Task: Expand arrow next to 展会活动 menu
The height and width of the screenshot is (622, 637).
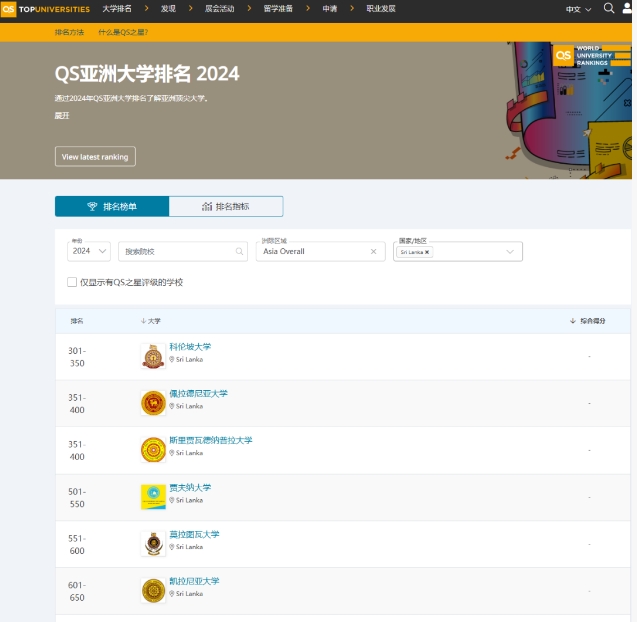Action: point(249,9)
